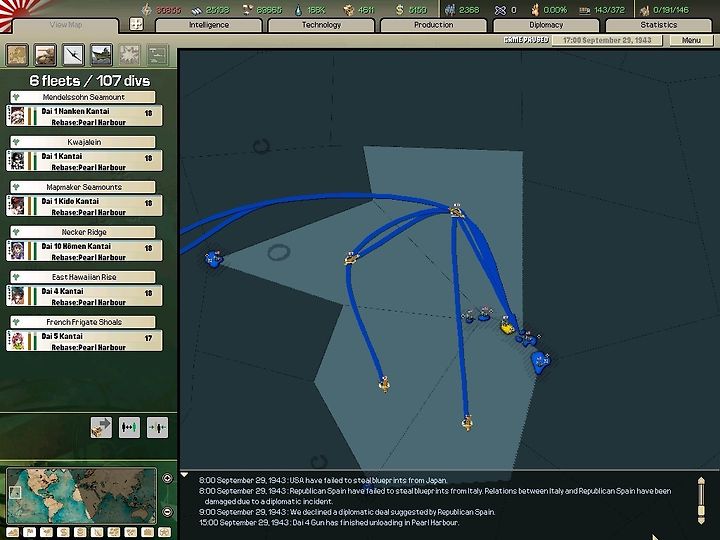This screenshot has width=720, height=540.
Task: Click the Dai 1 Nanken Kantai leader portrait
Action: [17, 116]
